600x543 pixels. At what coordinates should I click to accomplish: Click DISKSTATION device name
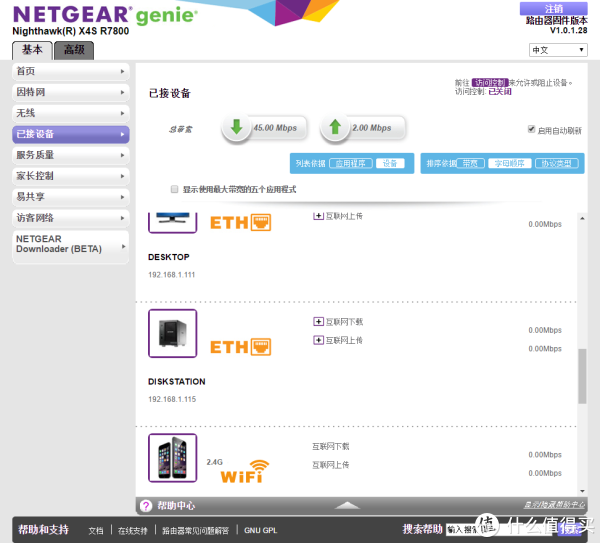(x=177, y=382)
